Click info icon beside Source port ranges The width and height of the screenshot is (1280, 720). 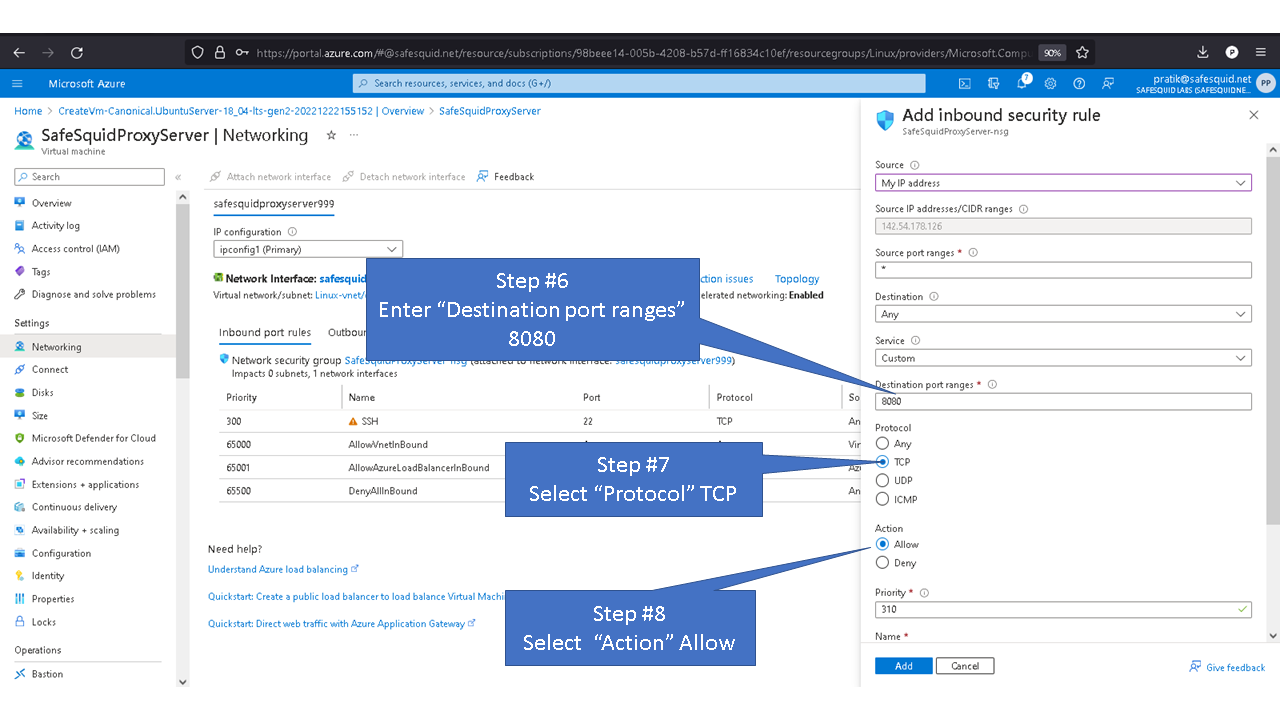click(x=973, y=253)
